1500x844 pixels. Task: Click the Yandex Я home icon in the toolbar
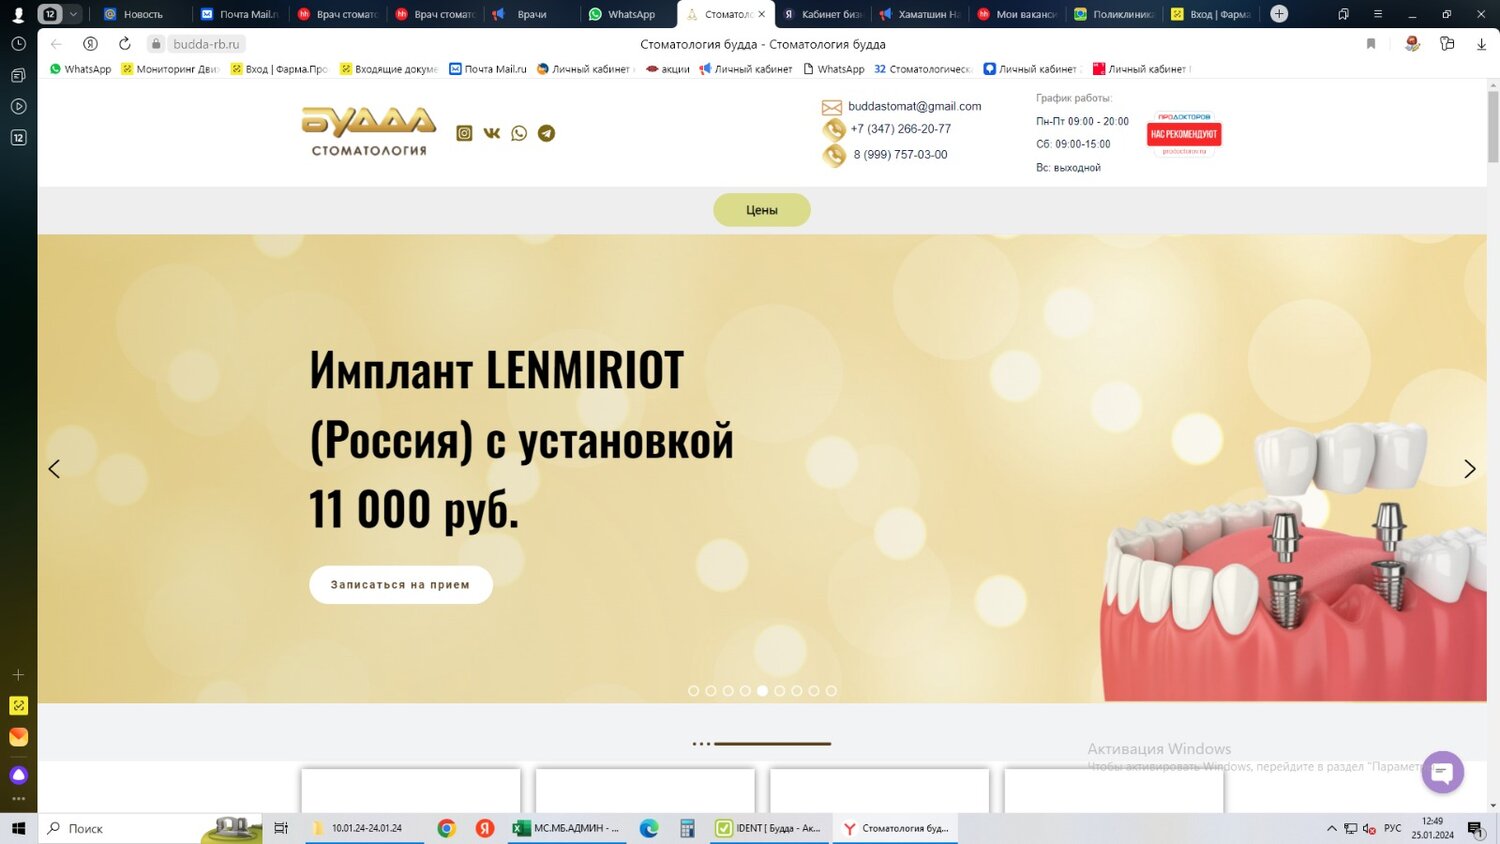click(90, 44)
